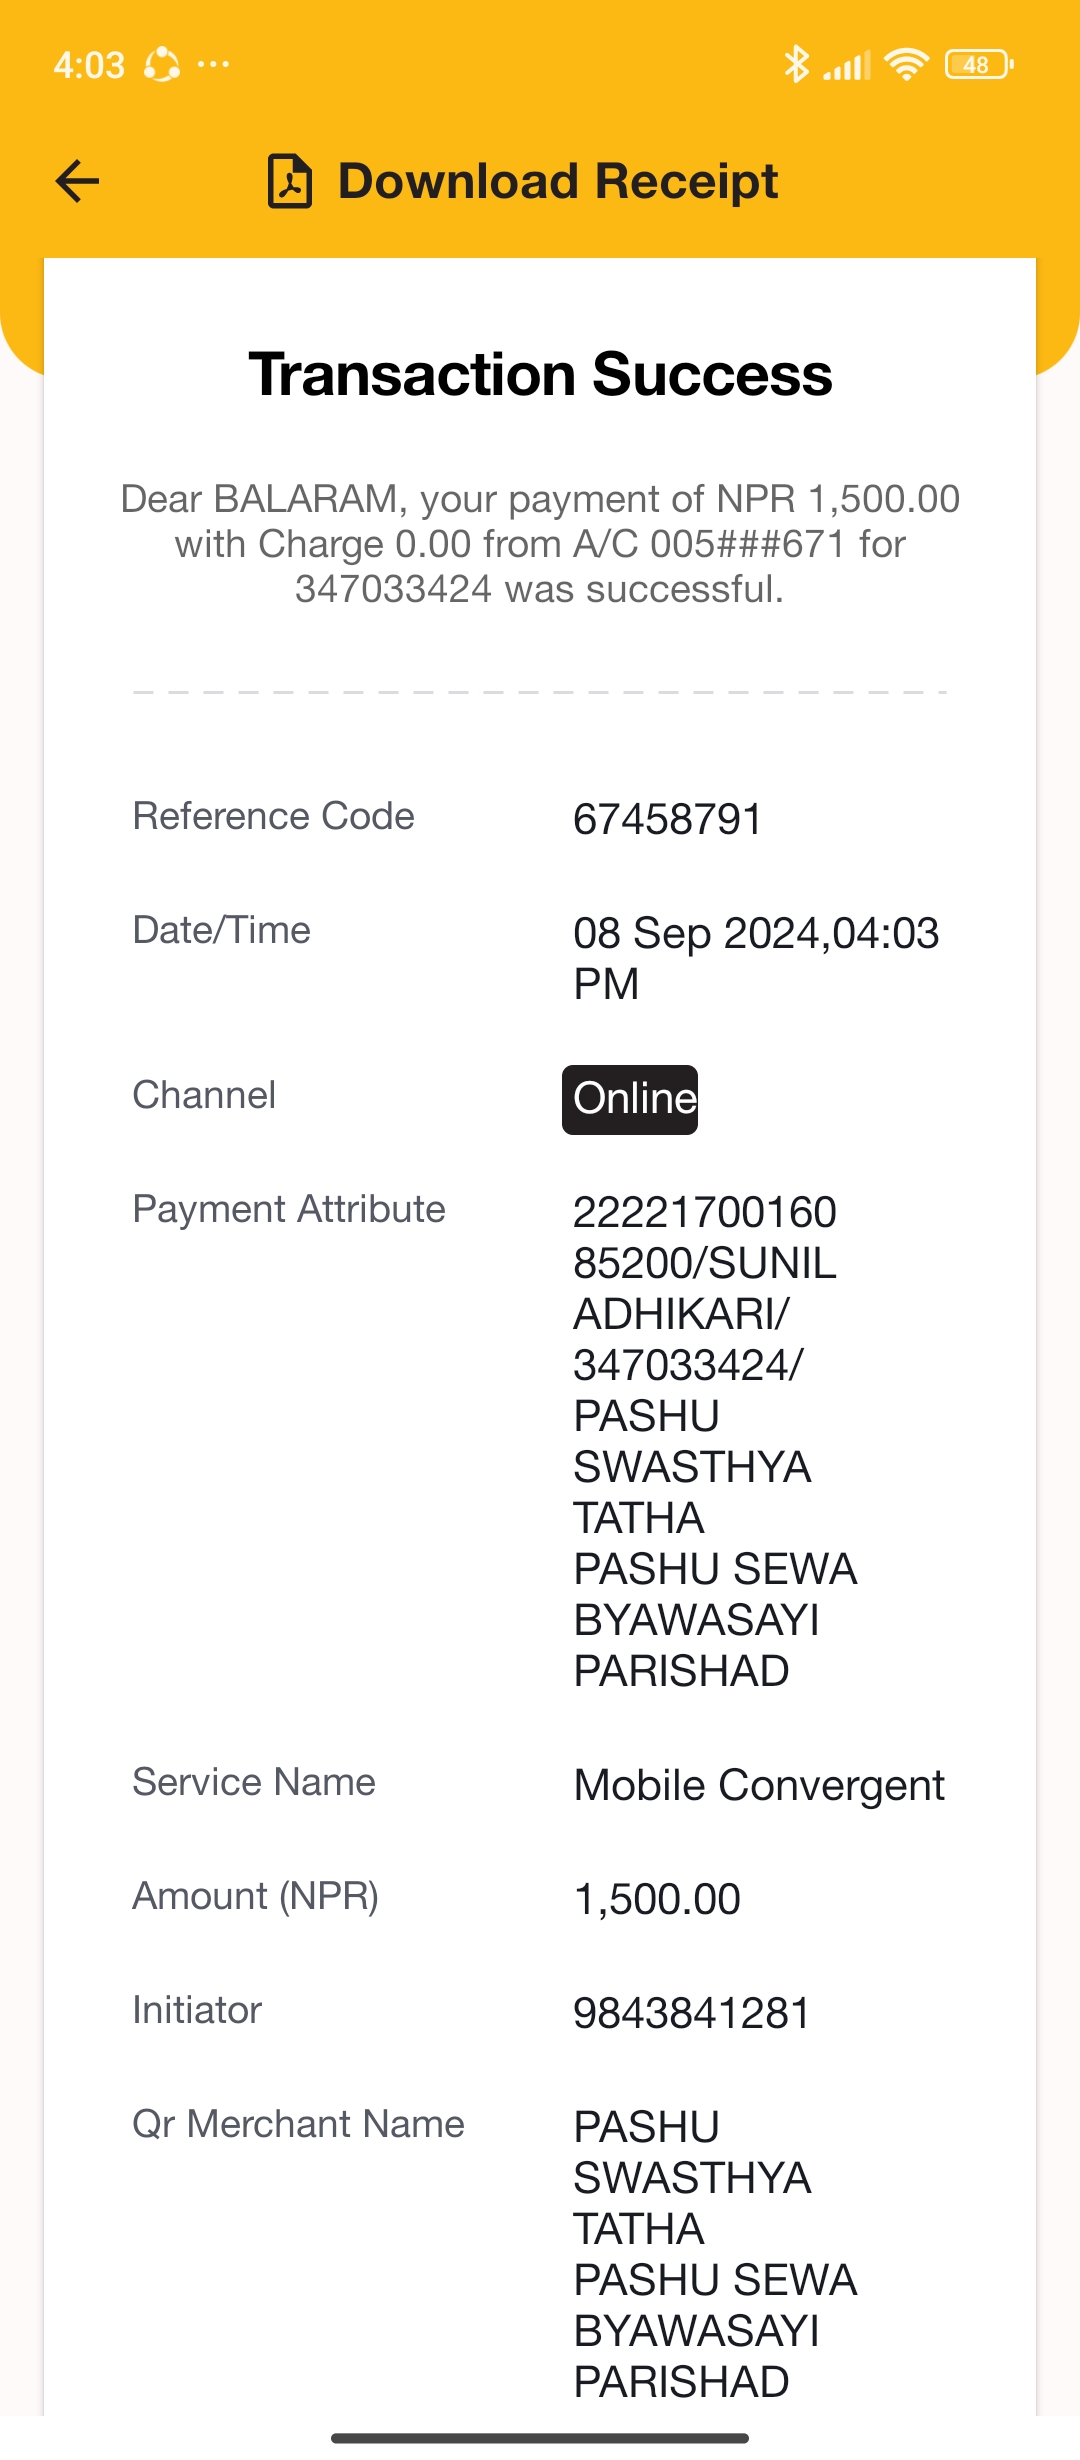Tap the initiator number 9843841281
Image resolution: width=1080 pixels, height=2460 pixels.
coord(691,2013)
